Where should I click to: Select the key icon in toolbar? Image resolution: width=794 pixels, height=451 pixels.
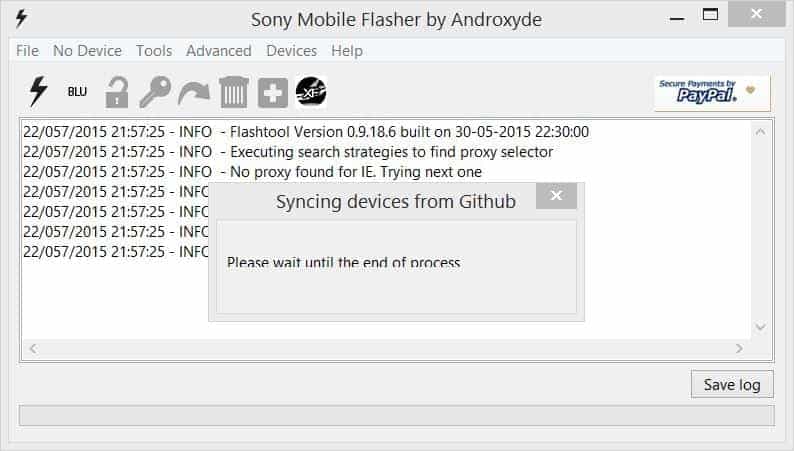155,92
